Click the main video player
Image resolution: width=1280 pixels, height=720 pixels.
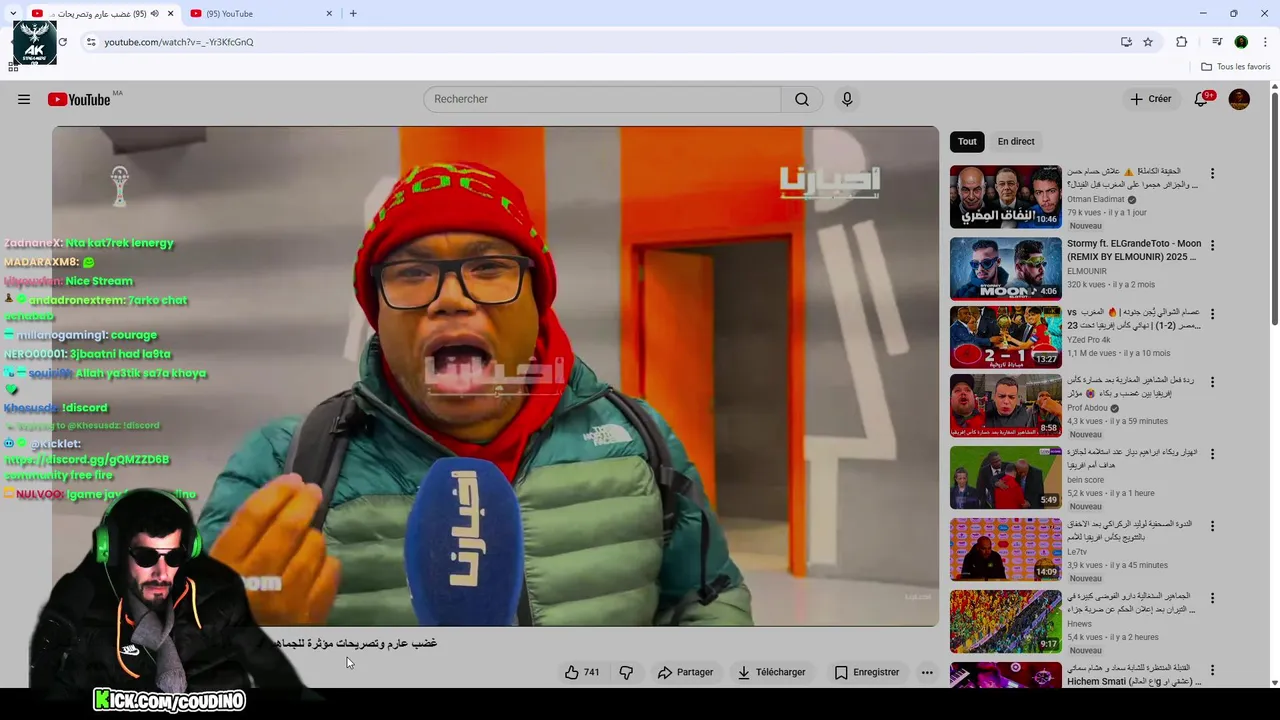(496, 376)
